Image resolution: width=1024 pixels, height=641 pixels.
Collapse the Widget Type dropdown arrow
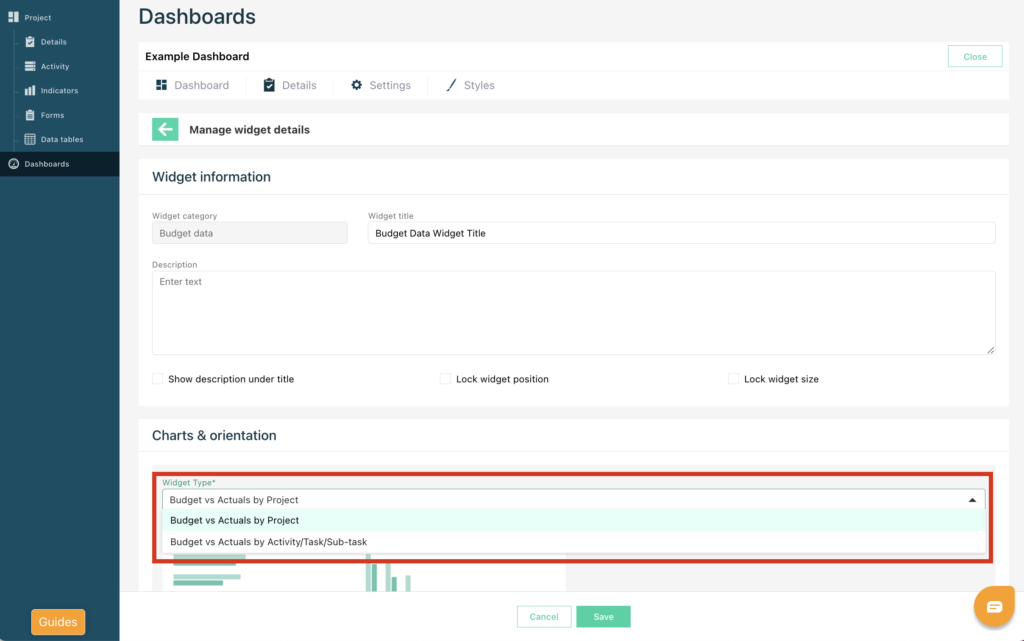click(972, 500)
